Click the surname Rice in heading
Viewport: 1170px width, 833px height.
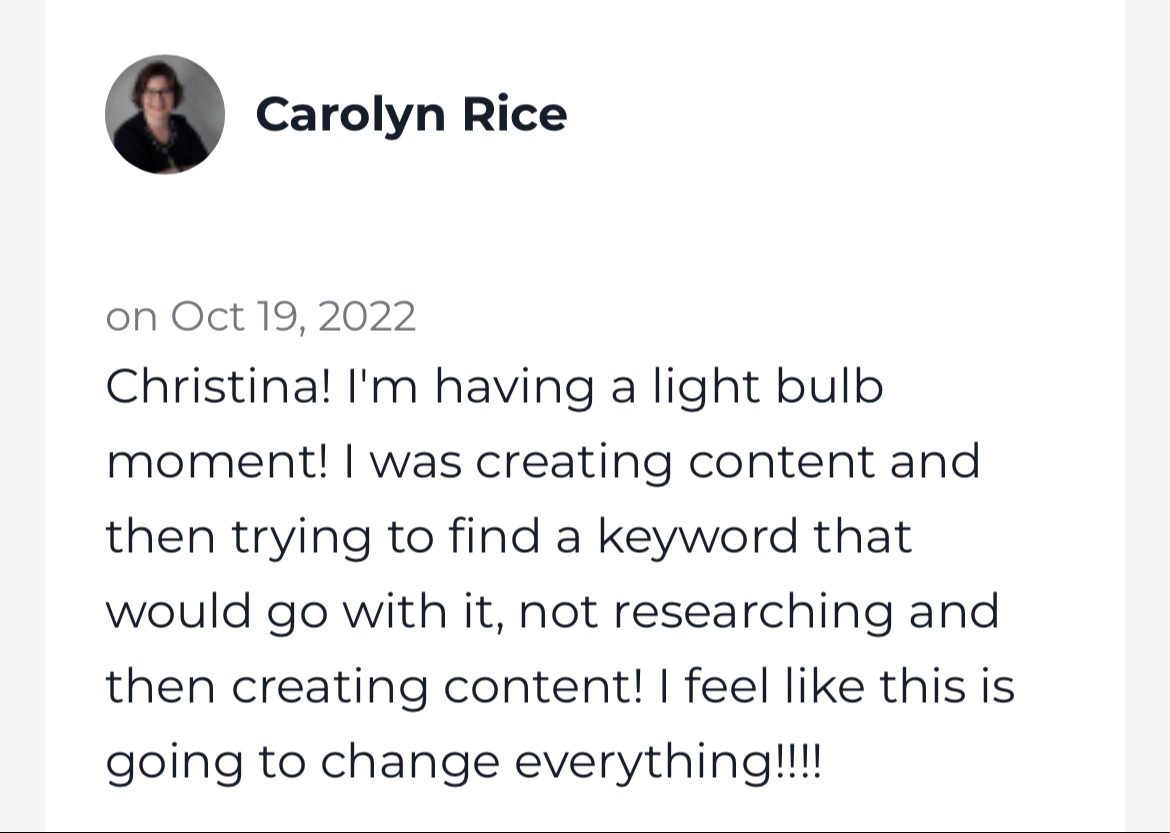[x=515, y=114]
